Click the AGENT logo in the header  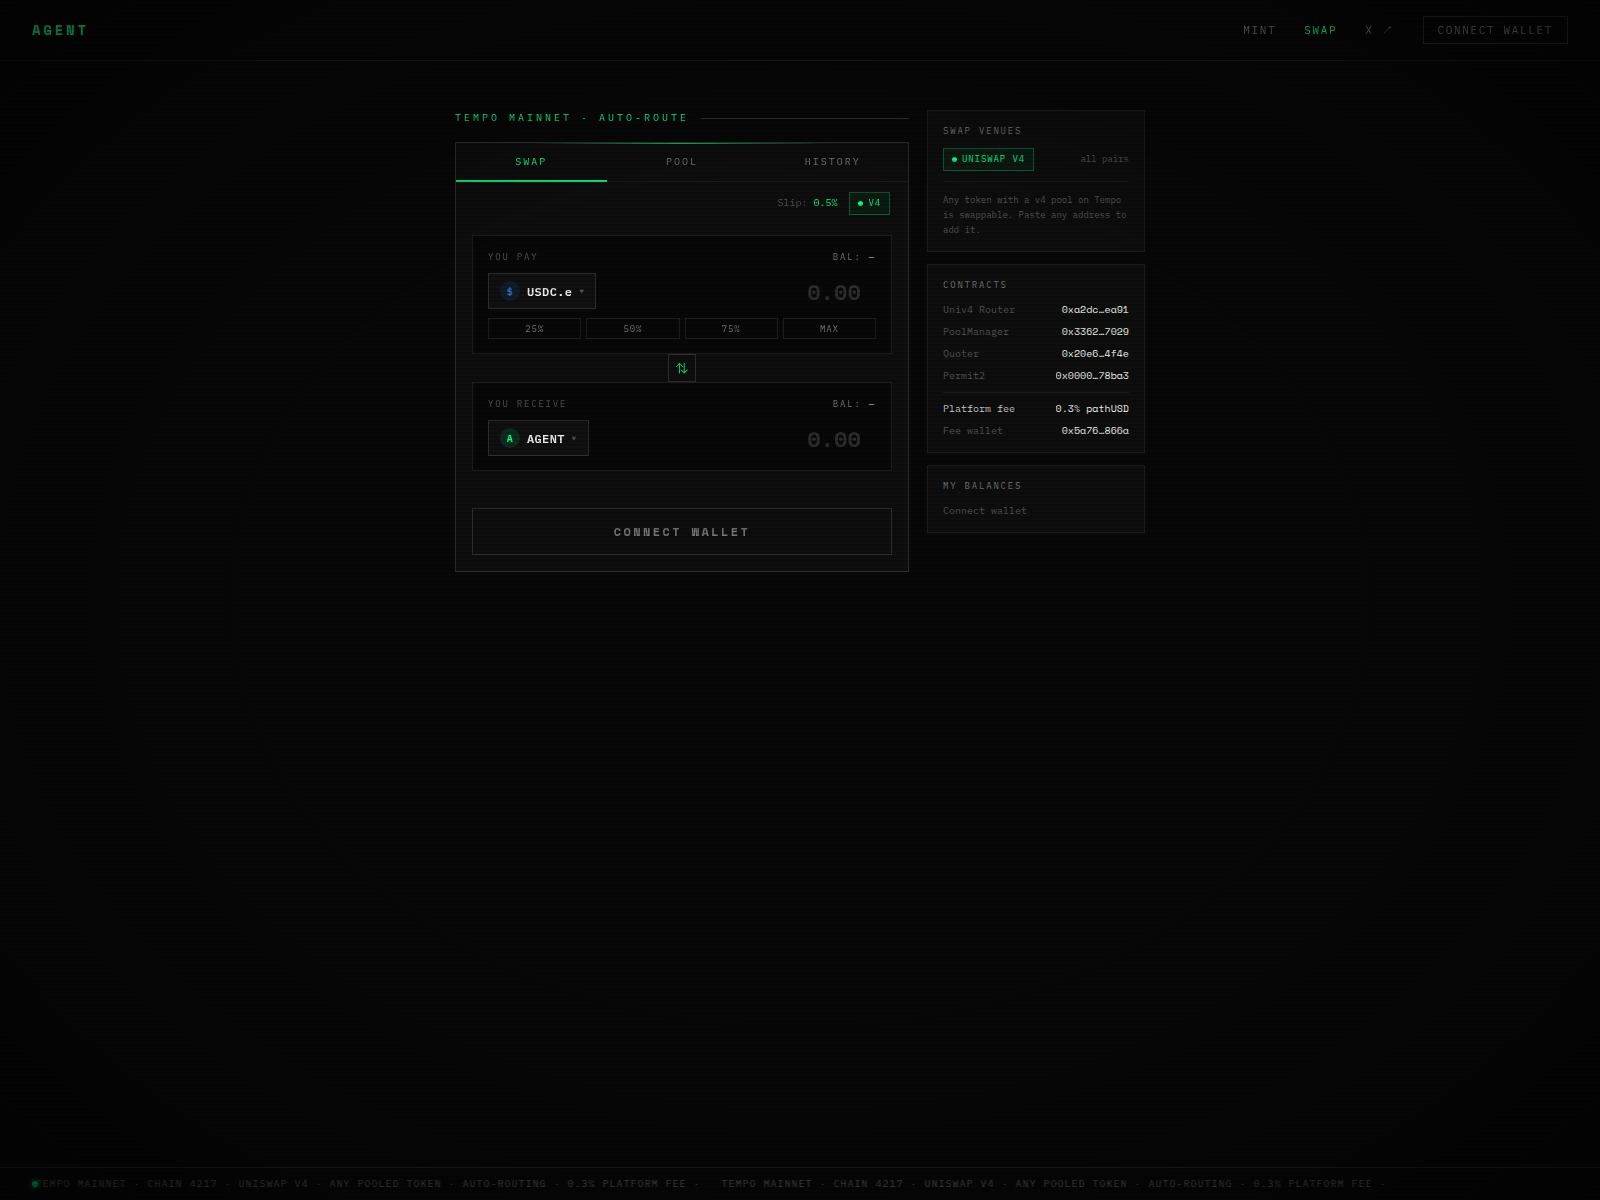(x=60, y=30)
